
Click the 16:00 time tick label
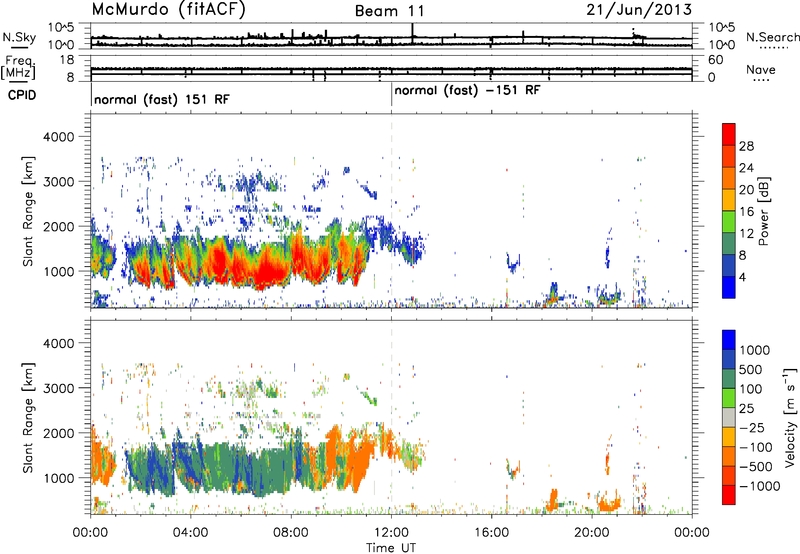tap(491, 533)
